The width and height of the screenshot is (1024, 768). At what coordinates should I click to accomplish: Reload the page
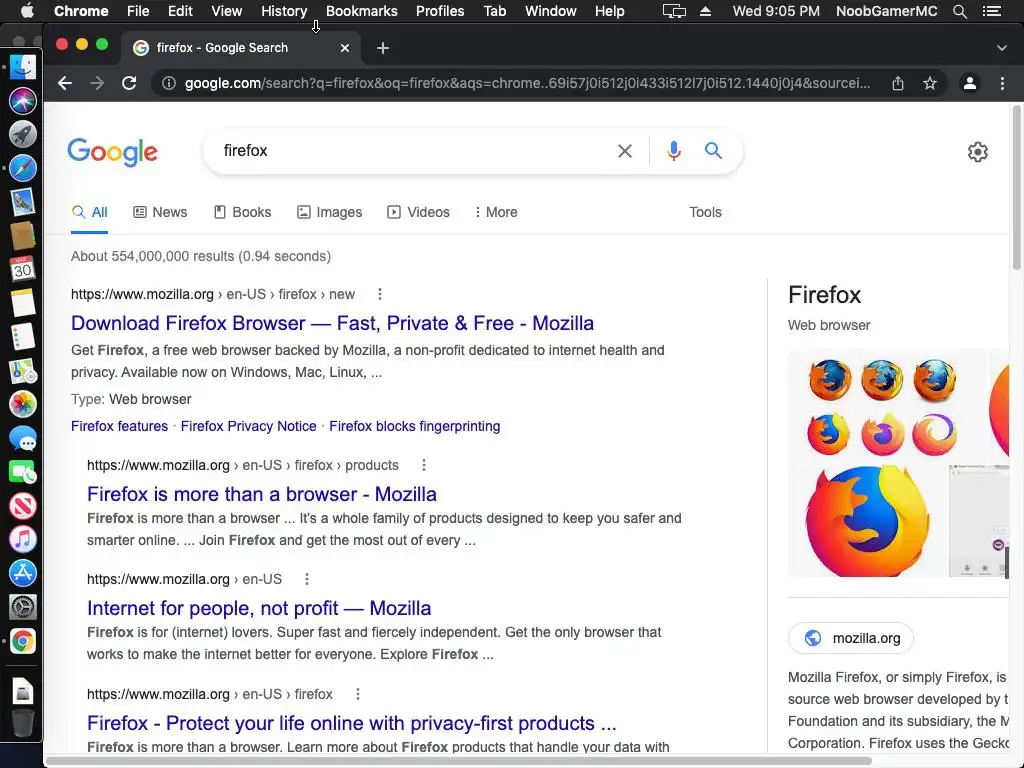click(x=129, y=83)
